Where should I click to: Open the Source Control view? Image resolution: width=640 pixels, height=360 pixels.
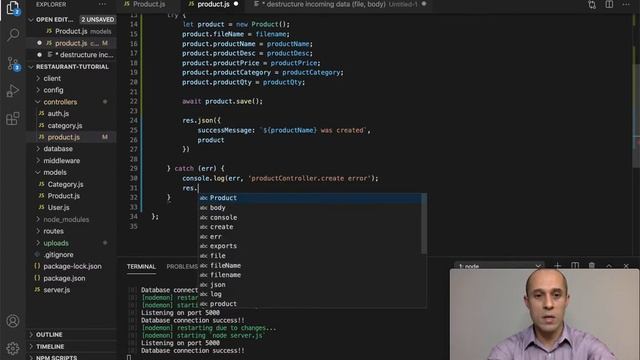pyautogui.click(x=13, y=64)
